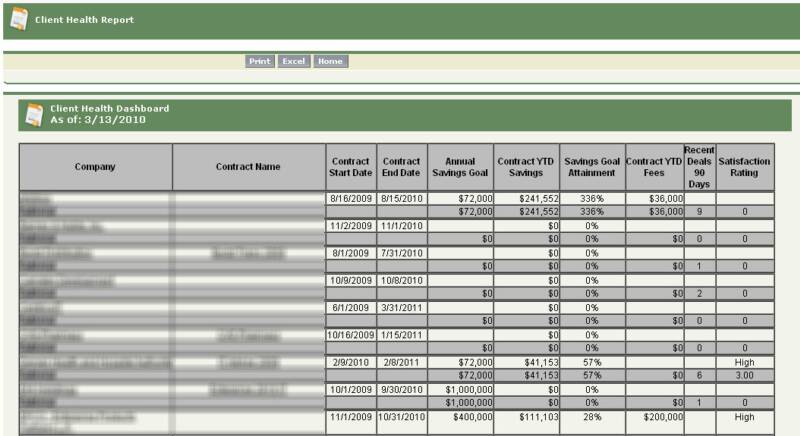Select the 11/1/2009 start date cell

coord(351,423)
